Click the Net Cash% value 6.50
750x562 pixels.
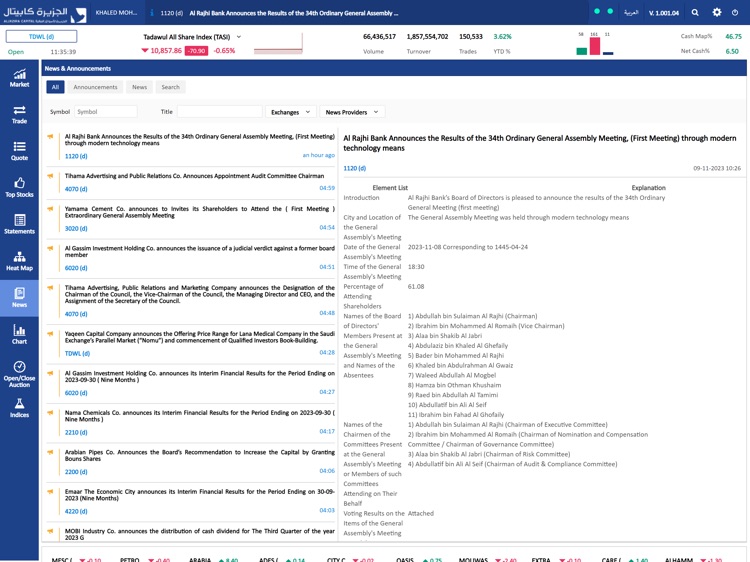pyautogui.click(x=732, y=51)
